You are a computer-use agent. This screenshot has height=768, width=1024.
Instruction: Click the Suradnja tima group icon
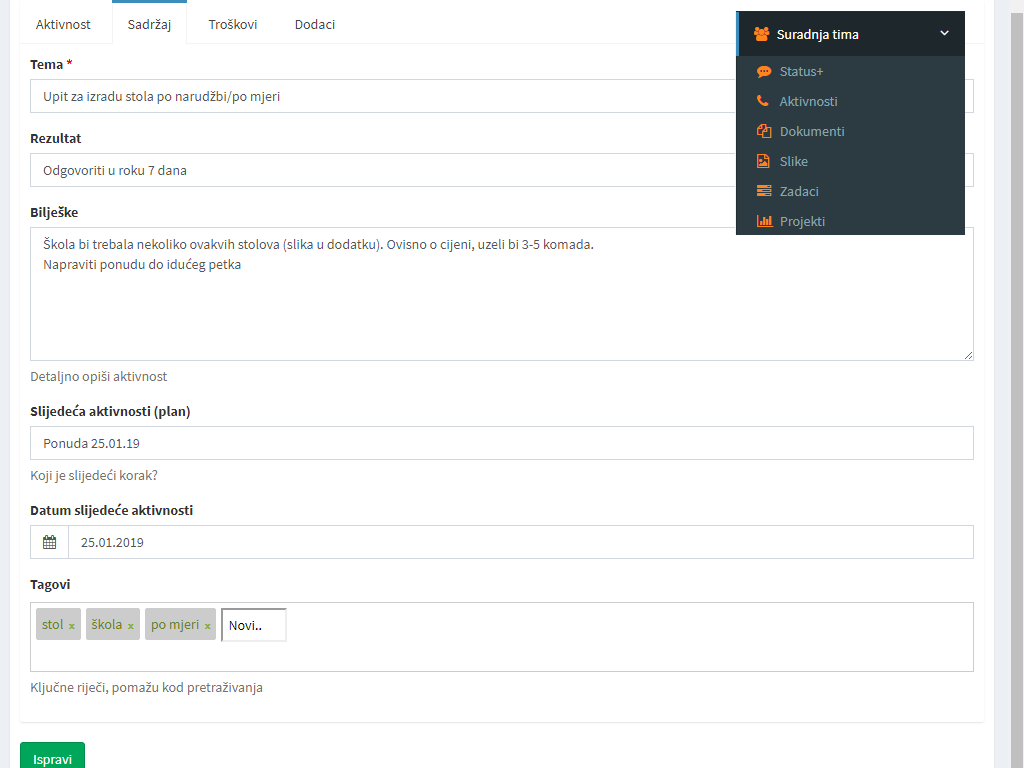tap(761, 34)
